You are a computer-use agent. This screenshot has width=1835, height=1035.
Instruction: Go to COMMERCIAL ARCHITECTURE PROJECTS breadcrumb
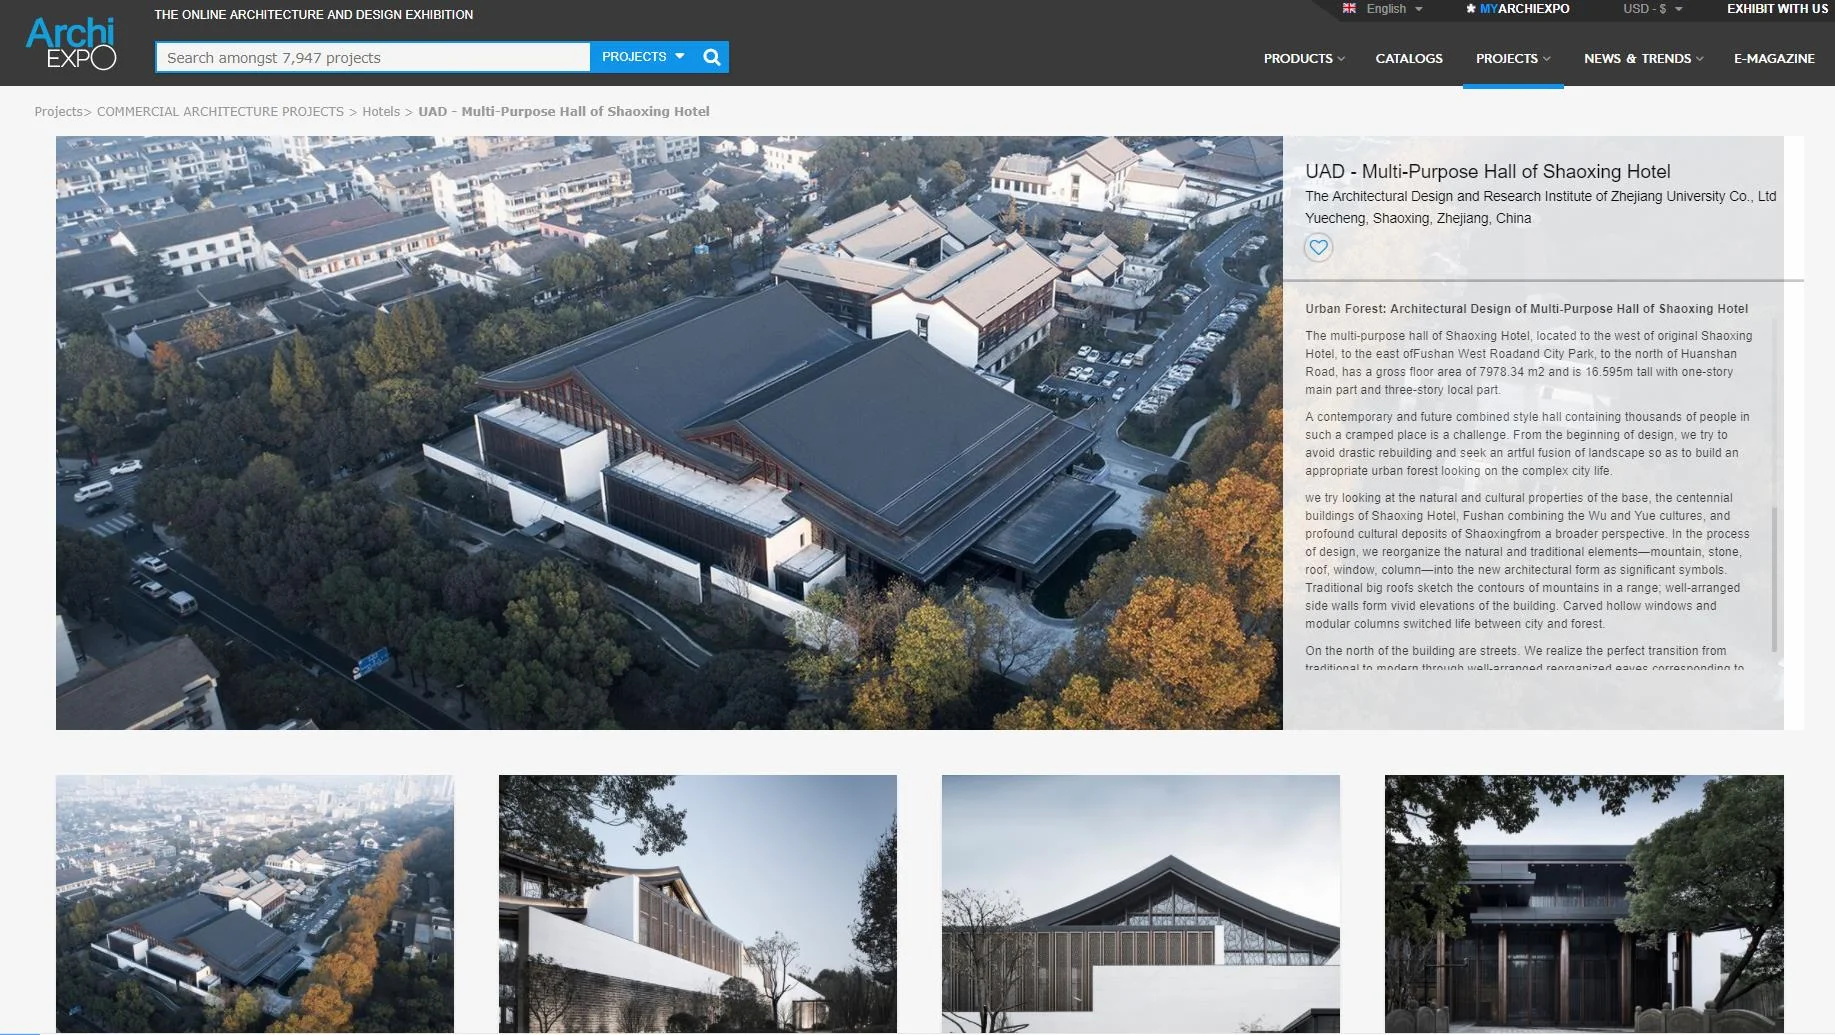[x=220, y=112]
